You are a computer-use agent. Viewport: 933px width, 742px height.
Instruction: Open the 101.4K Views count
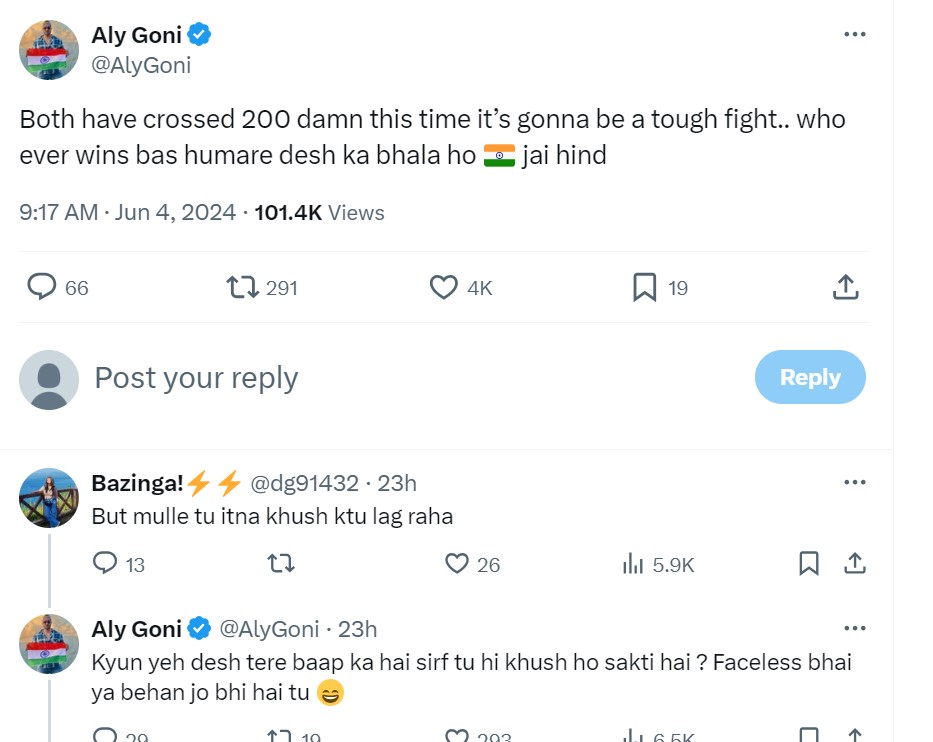(319, 212)
